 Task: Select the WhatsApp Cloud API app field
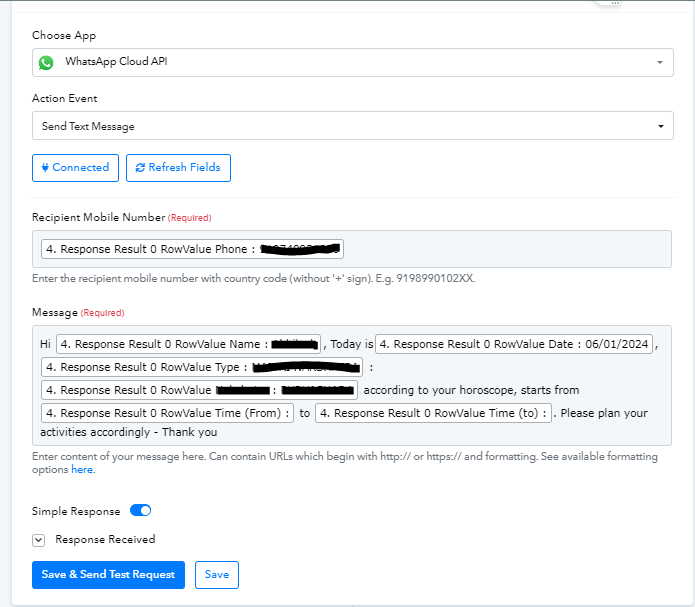click(352, 63)
